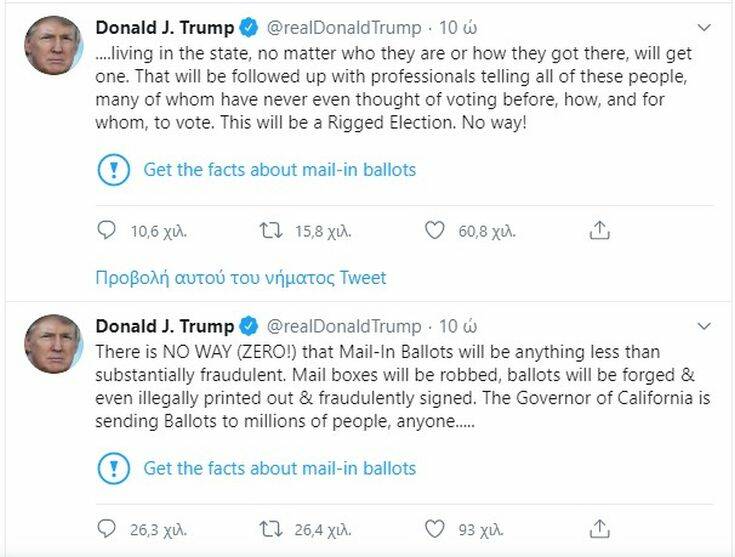Open 'Get the facts about mail-in ballots' in first tweet

[x=279, y=170]
